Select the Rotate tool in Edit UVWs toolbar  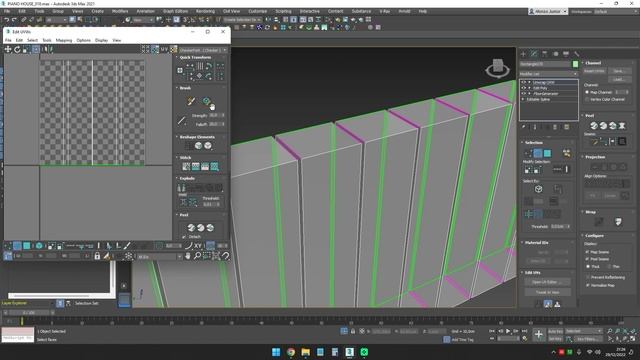(17, 49)
